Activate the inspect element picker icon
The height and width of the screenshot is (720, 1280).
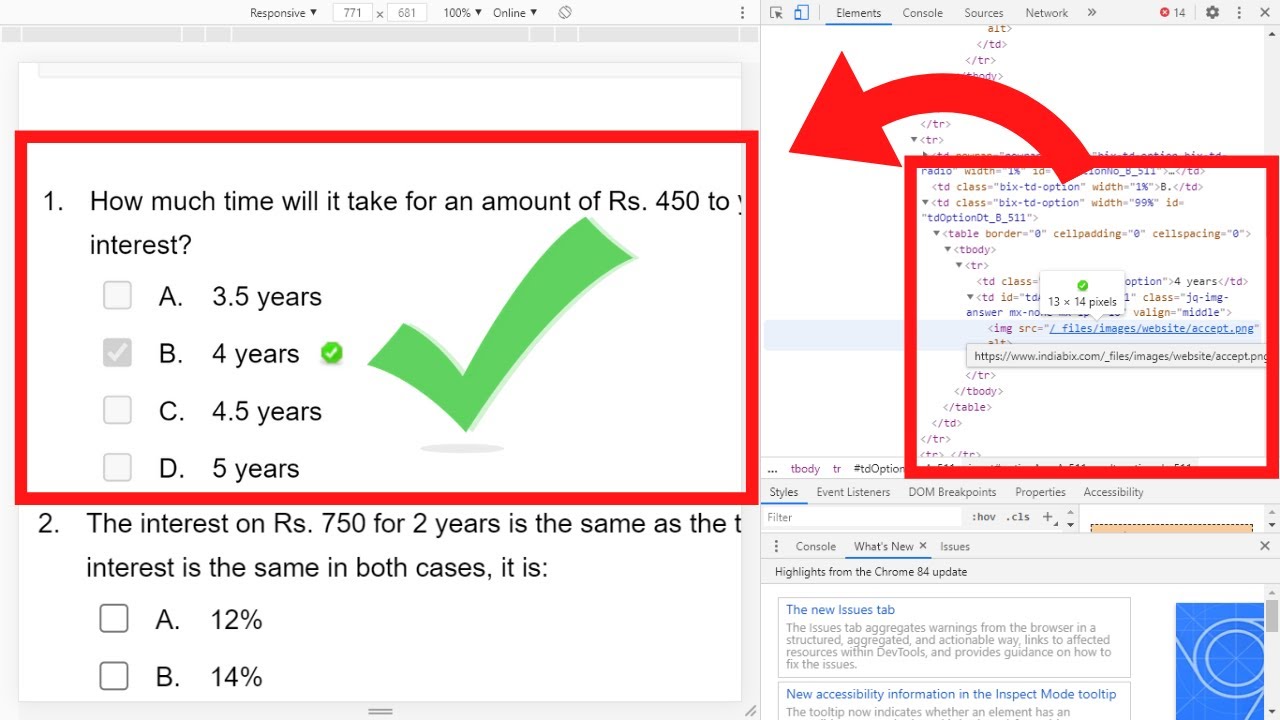776,13
